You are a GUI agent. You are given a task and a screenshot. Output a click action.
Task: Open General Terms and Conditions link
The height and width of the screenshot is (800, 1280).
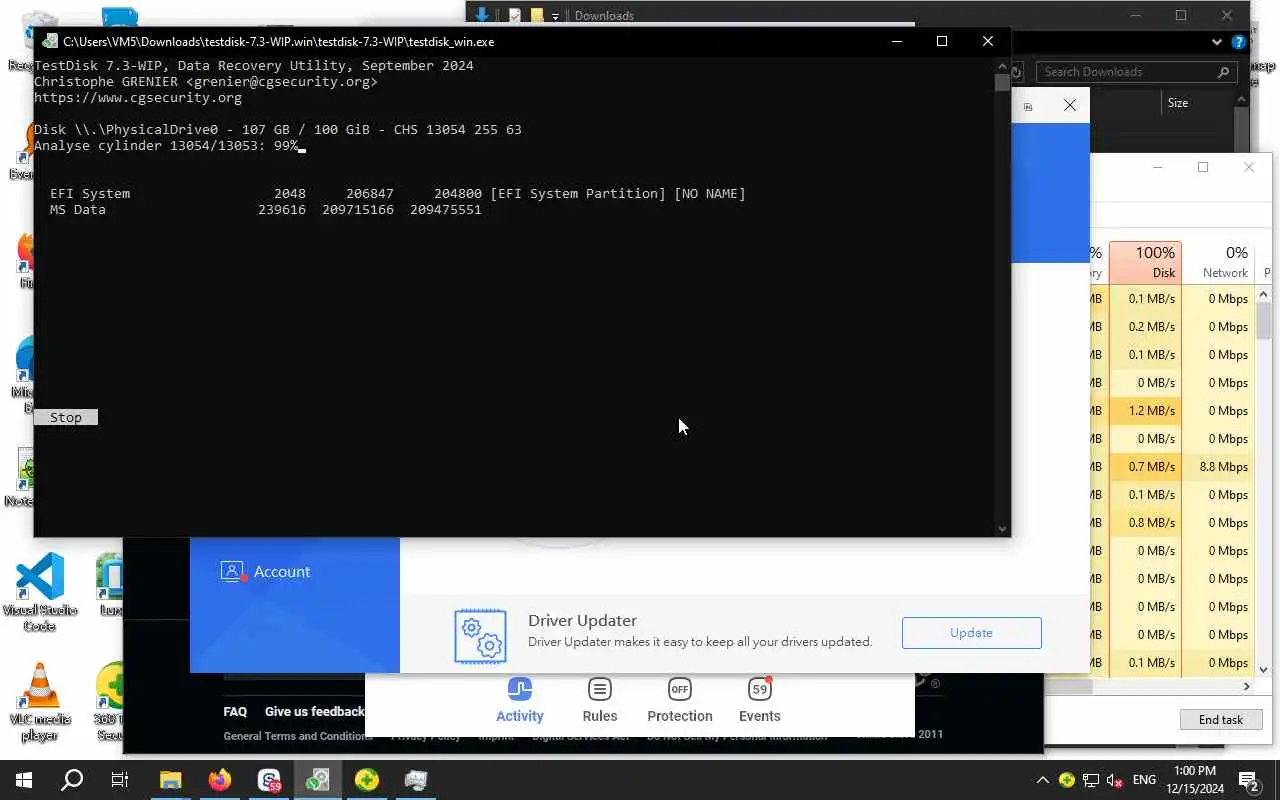[x=298, y=736]
